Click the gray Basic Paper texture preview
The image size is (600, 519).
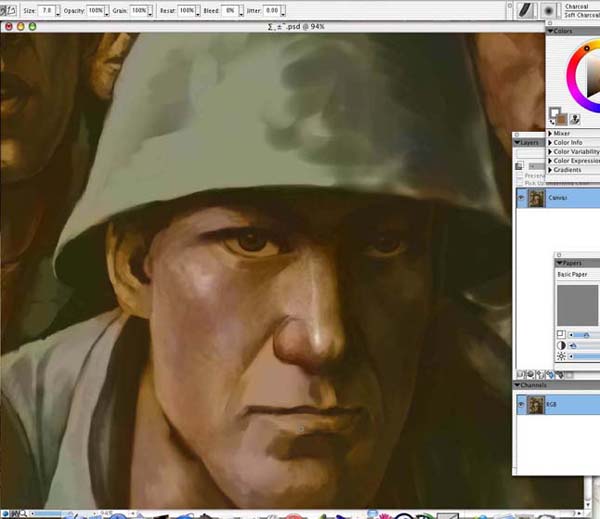pyautogui.click(x=577, y=305)
